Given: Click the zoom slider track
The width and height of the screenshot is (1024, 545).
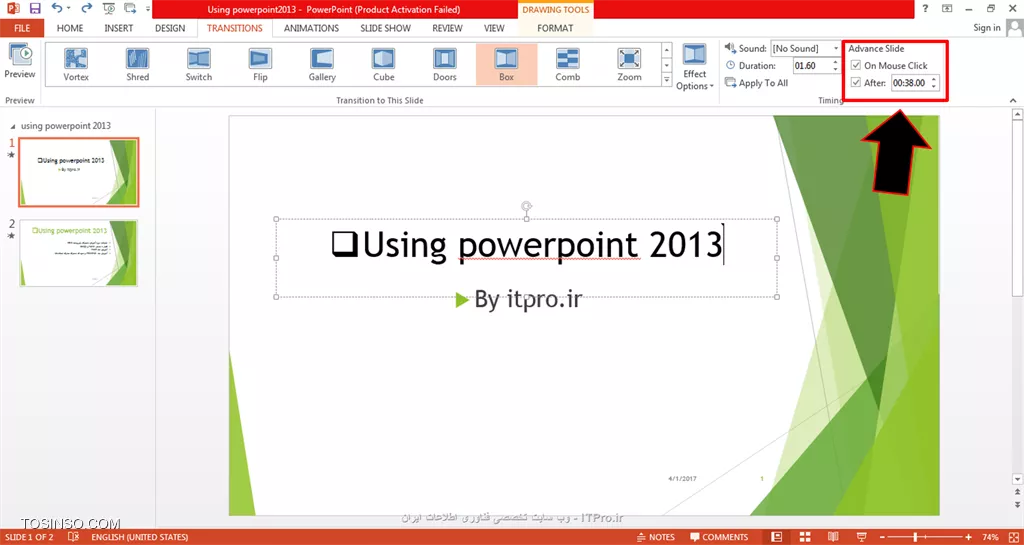Looking at the screenshot, I should [924, 537].
